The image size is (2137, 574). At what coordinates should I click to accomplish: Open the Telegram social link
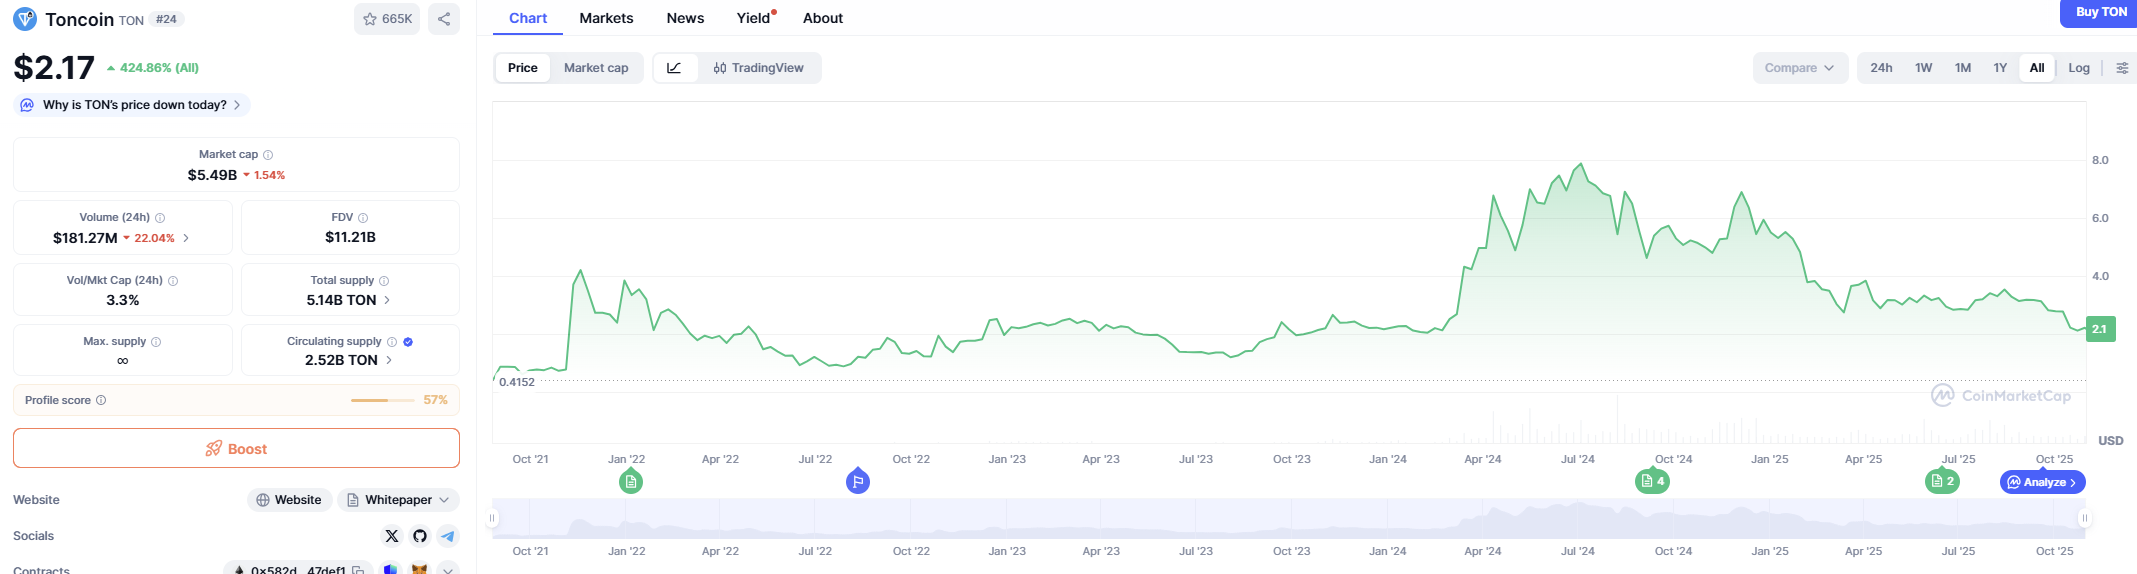pos(448,536)
